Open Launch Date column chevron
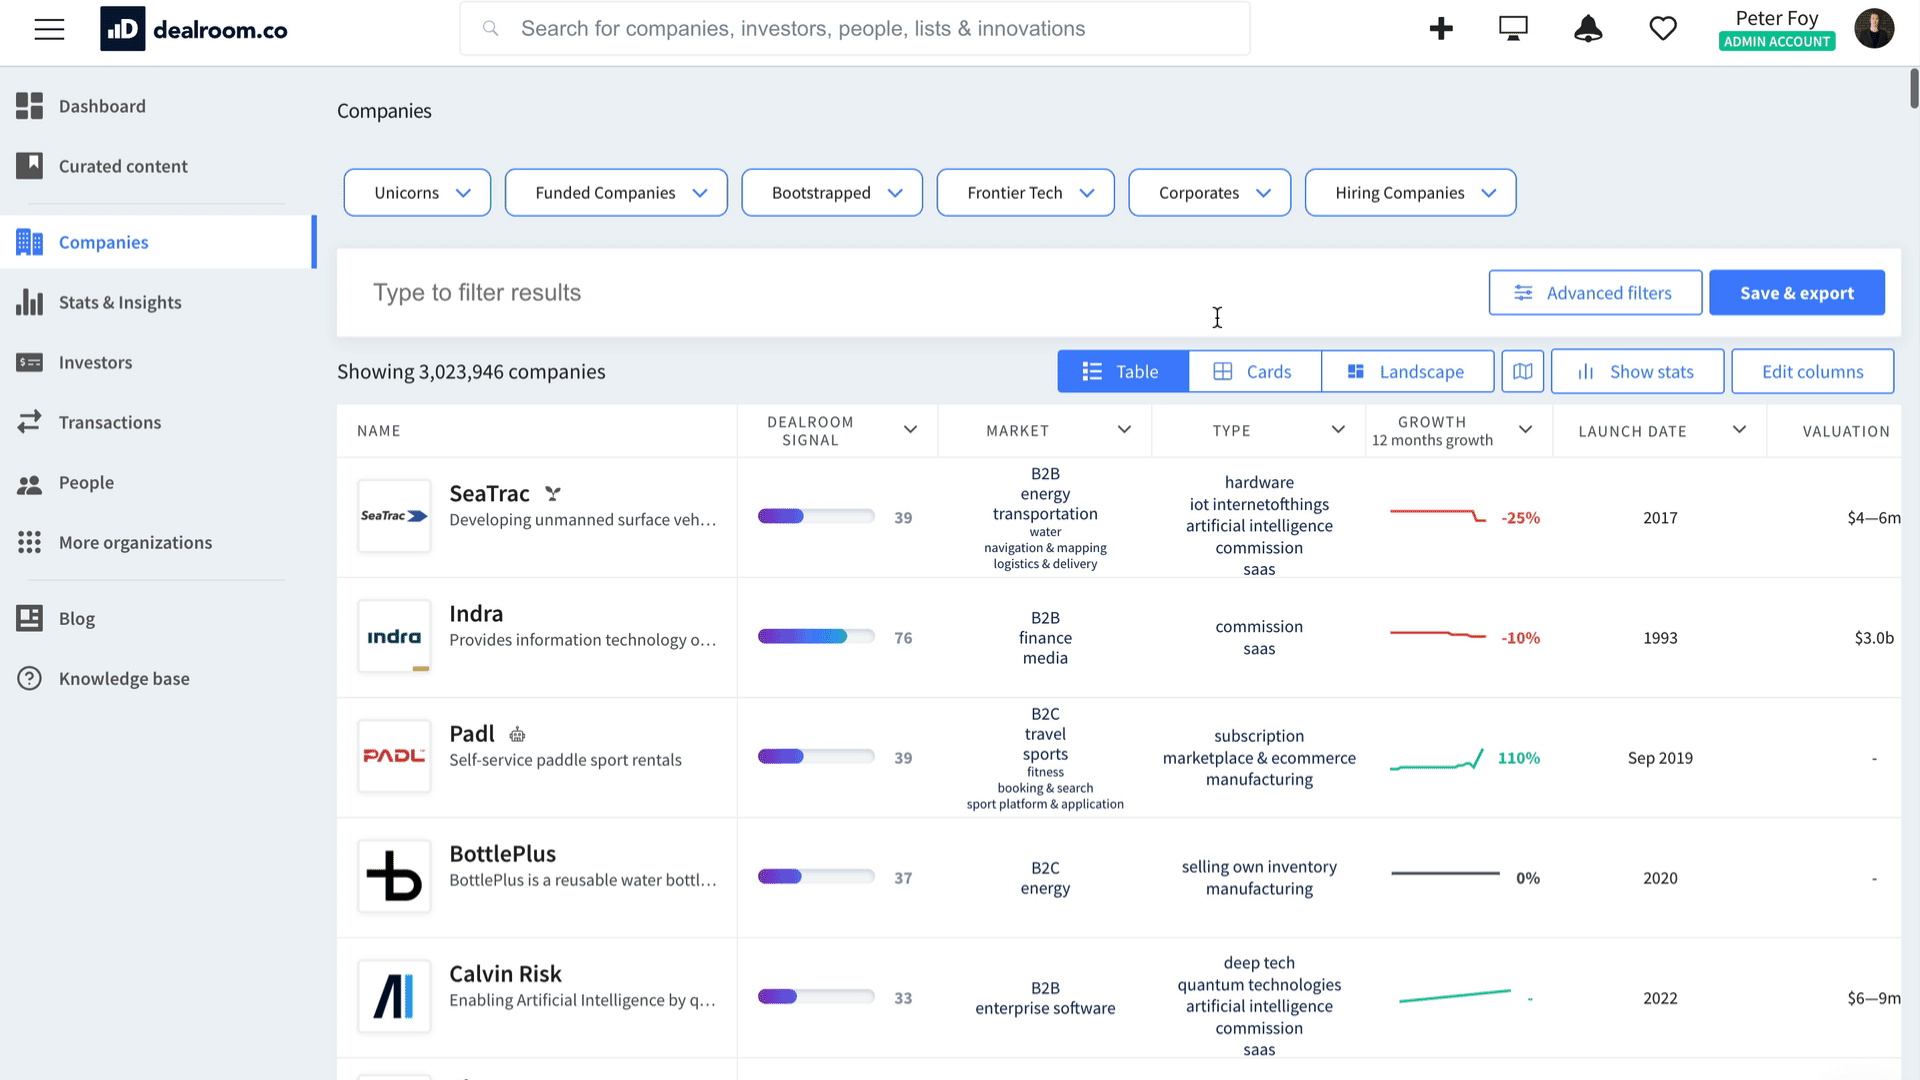The height and width of the screenshot is (1080, 1920). (x=1739, y=430)
